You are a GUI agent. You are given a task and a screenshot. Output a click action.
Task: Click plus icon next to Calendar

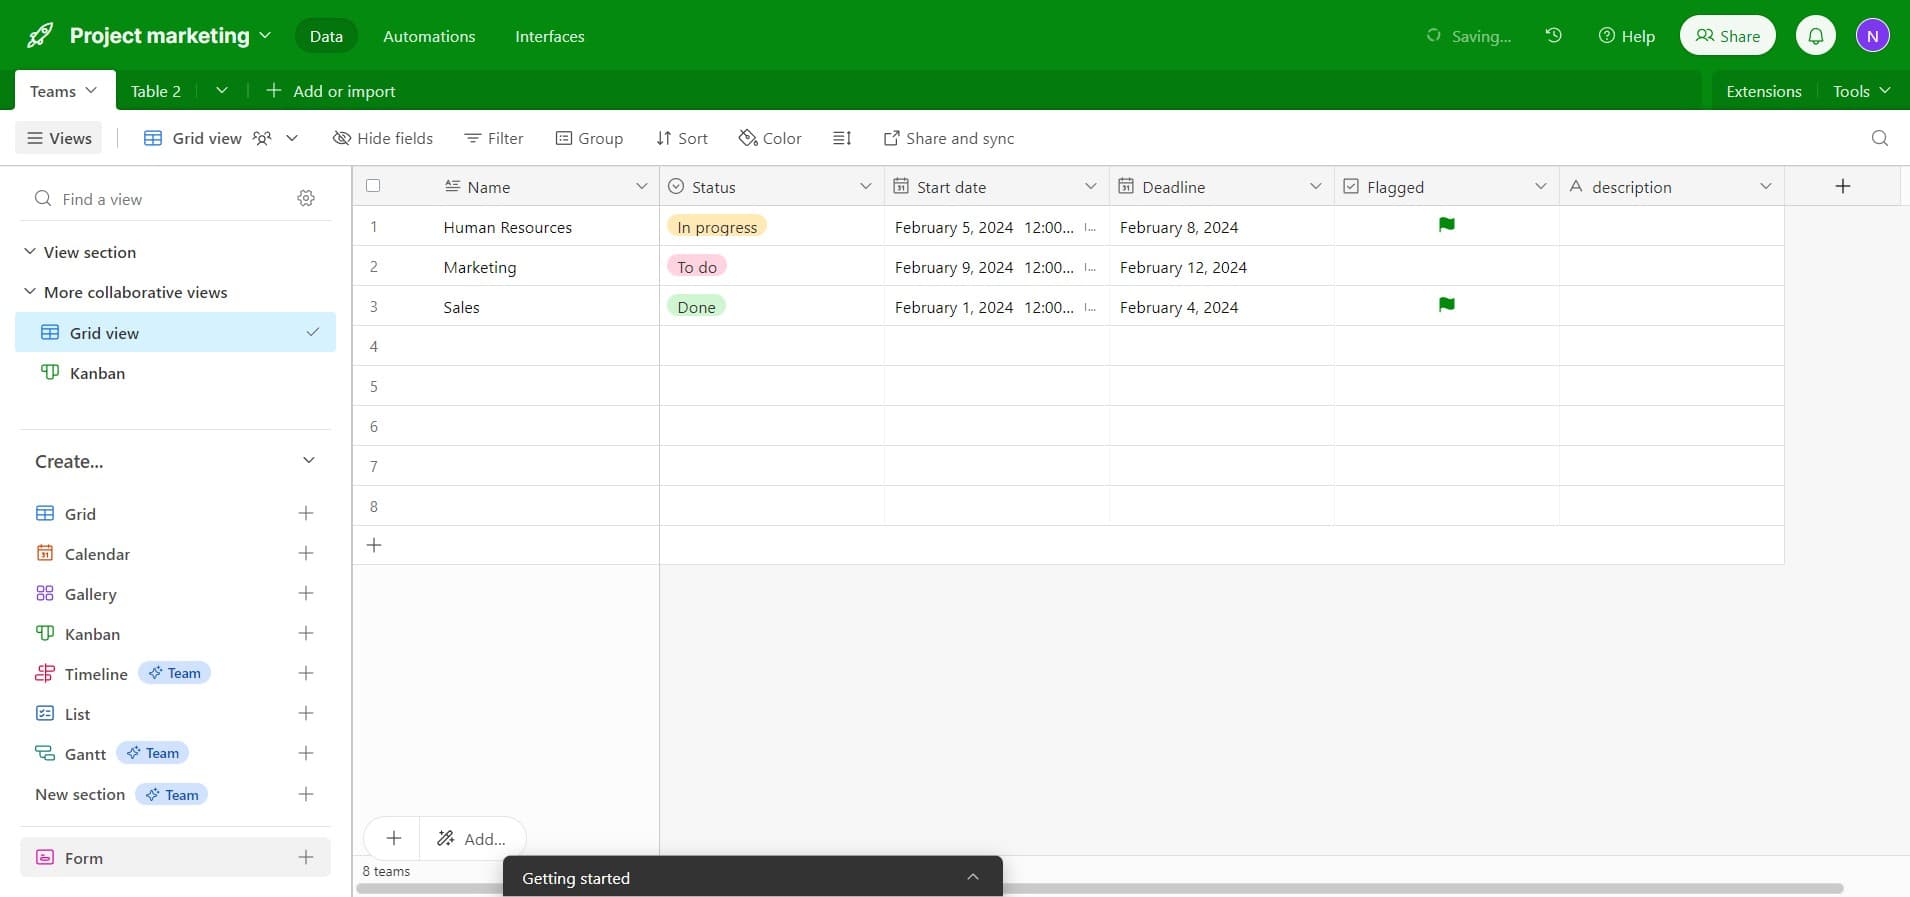[306, 553]
